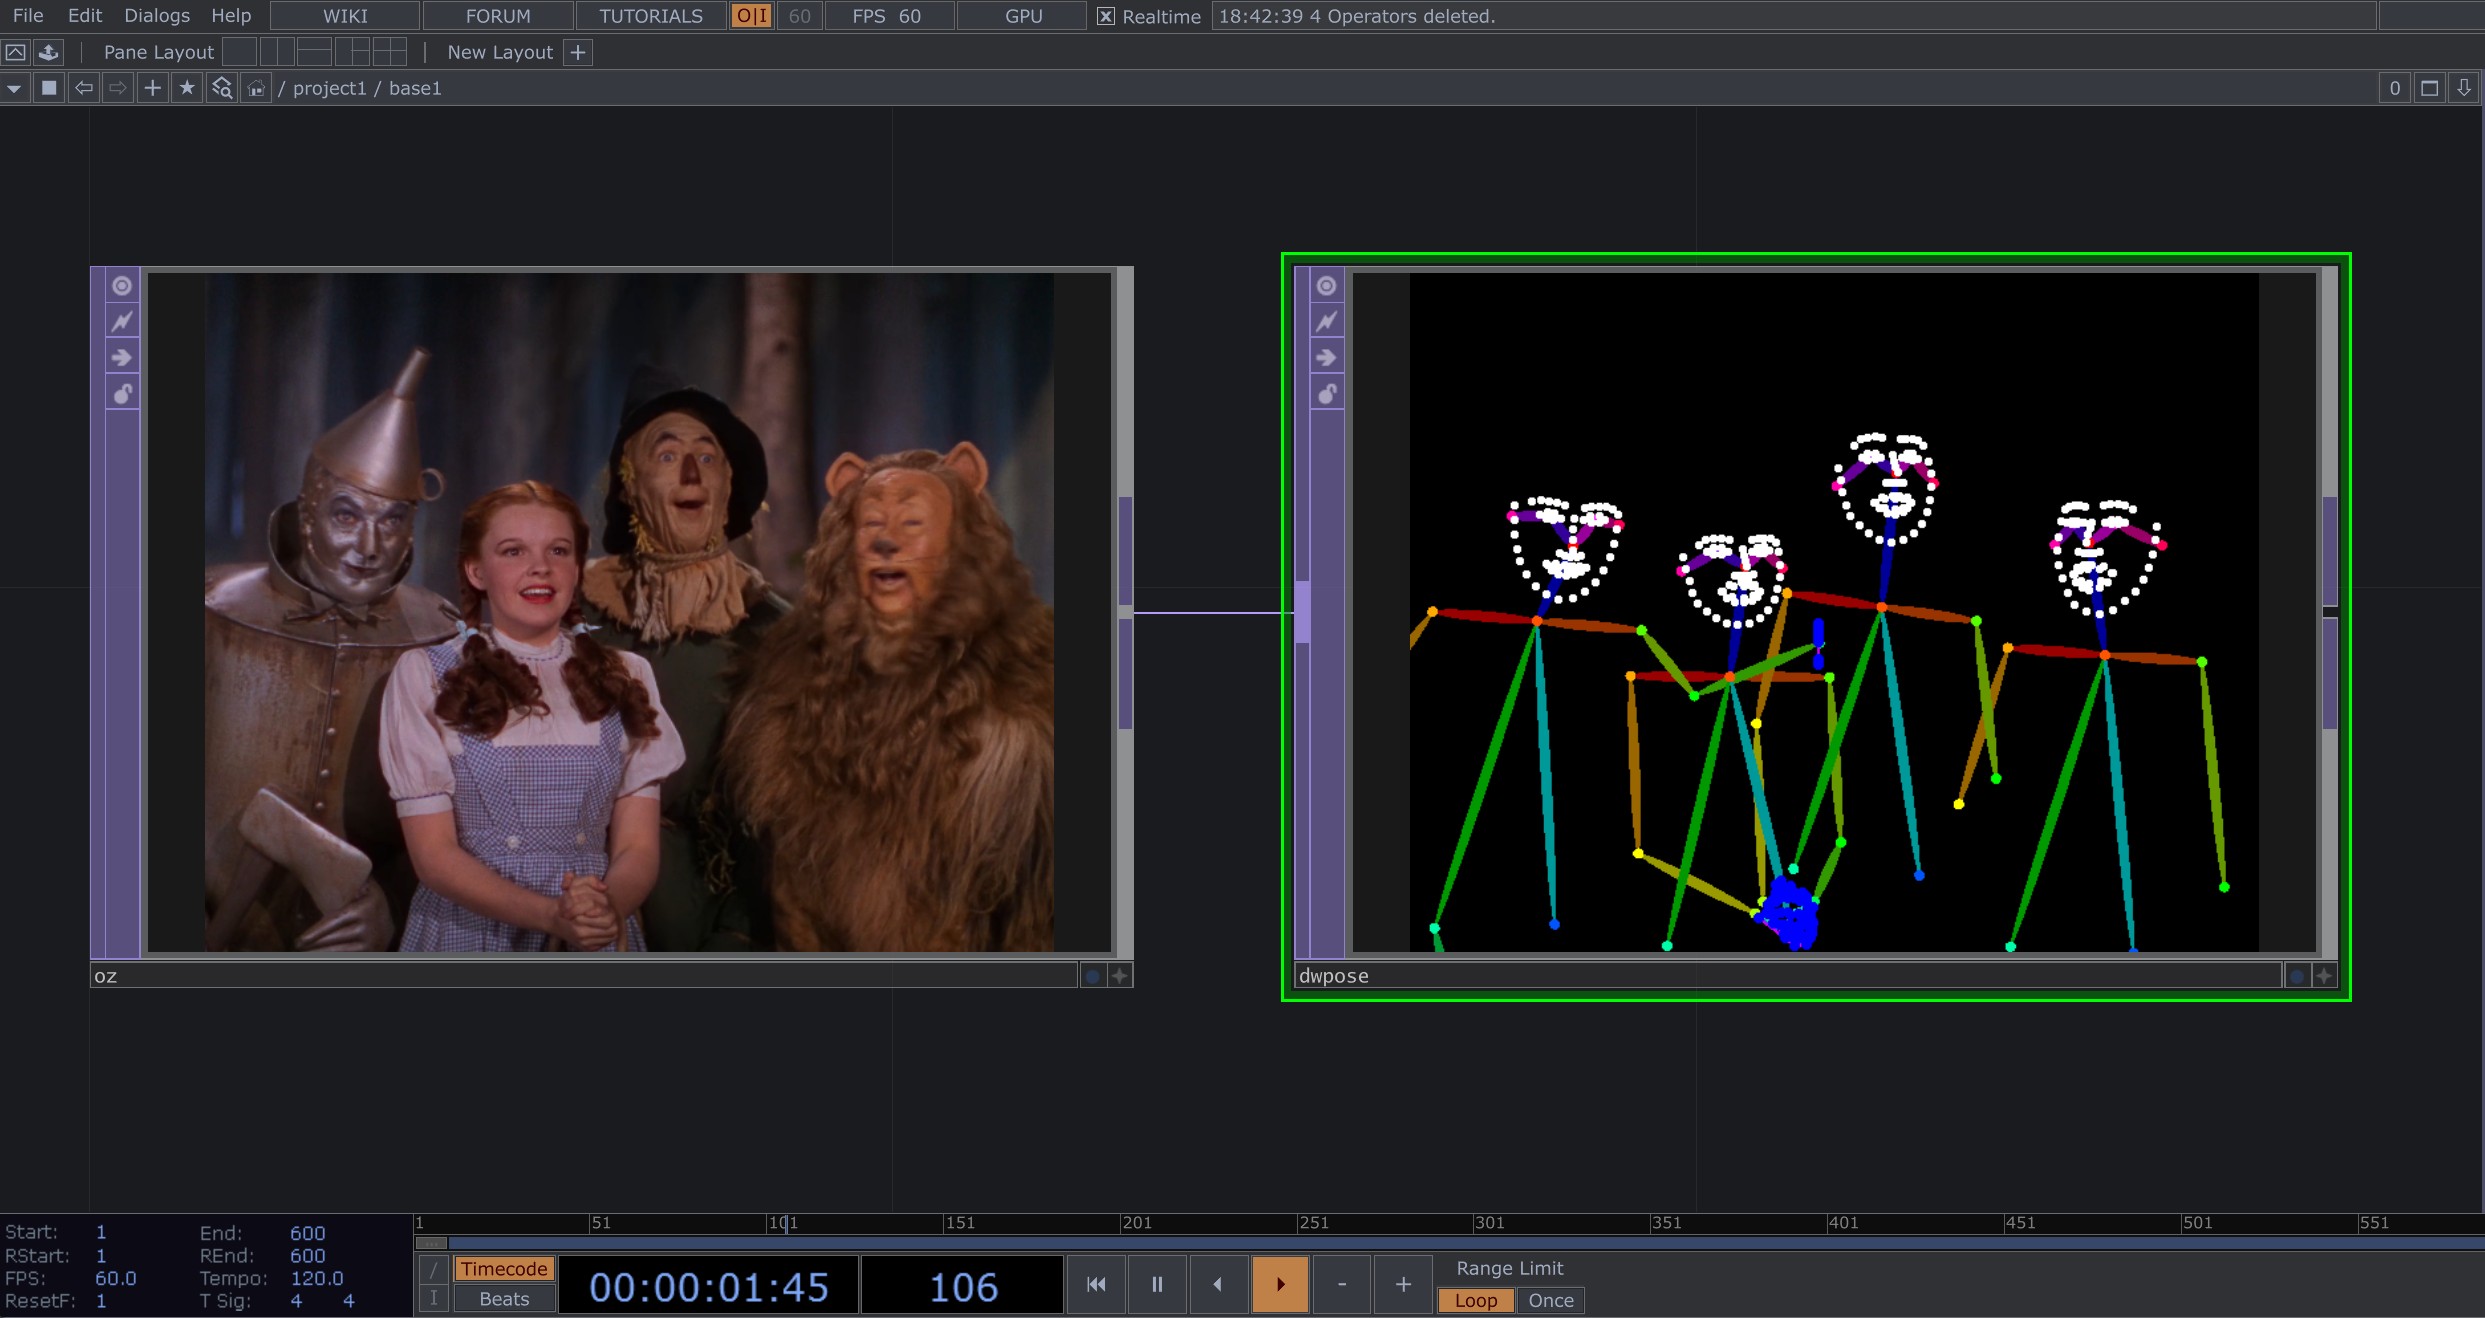Step back one frame with minus

click(x=1342, y=1284)
